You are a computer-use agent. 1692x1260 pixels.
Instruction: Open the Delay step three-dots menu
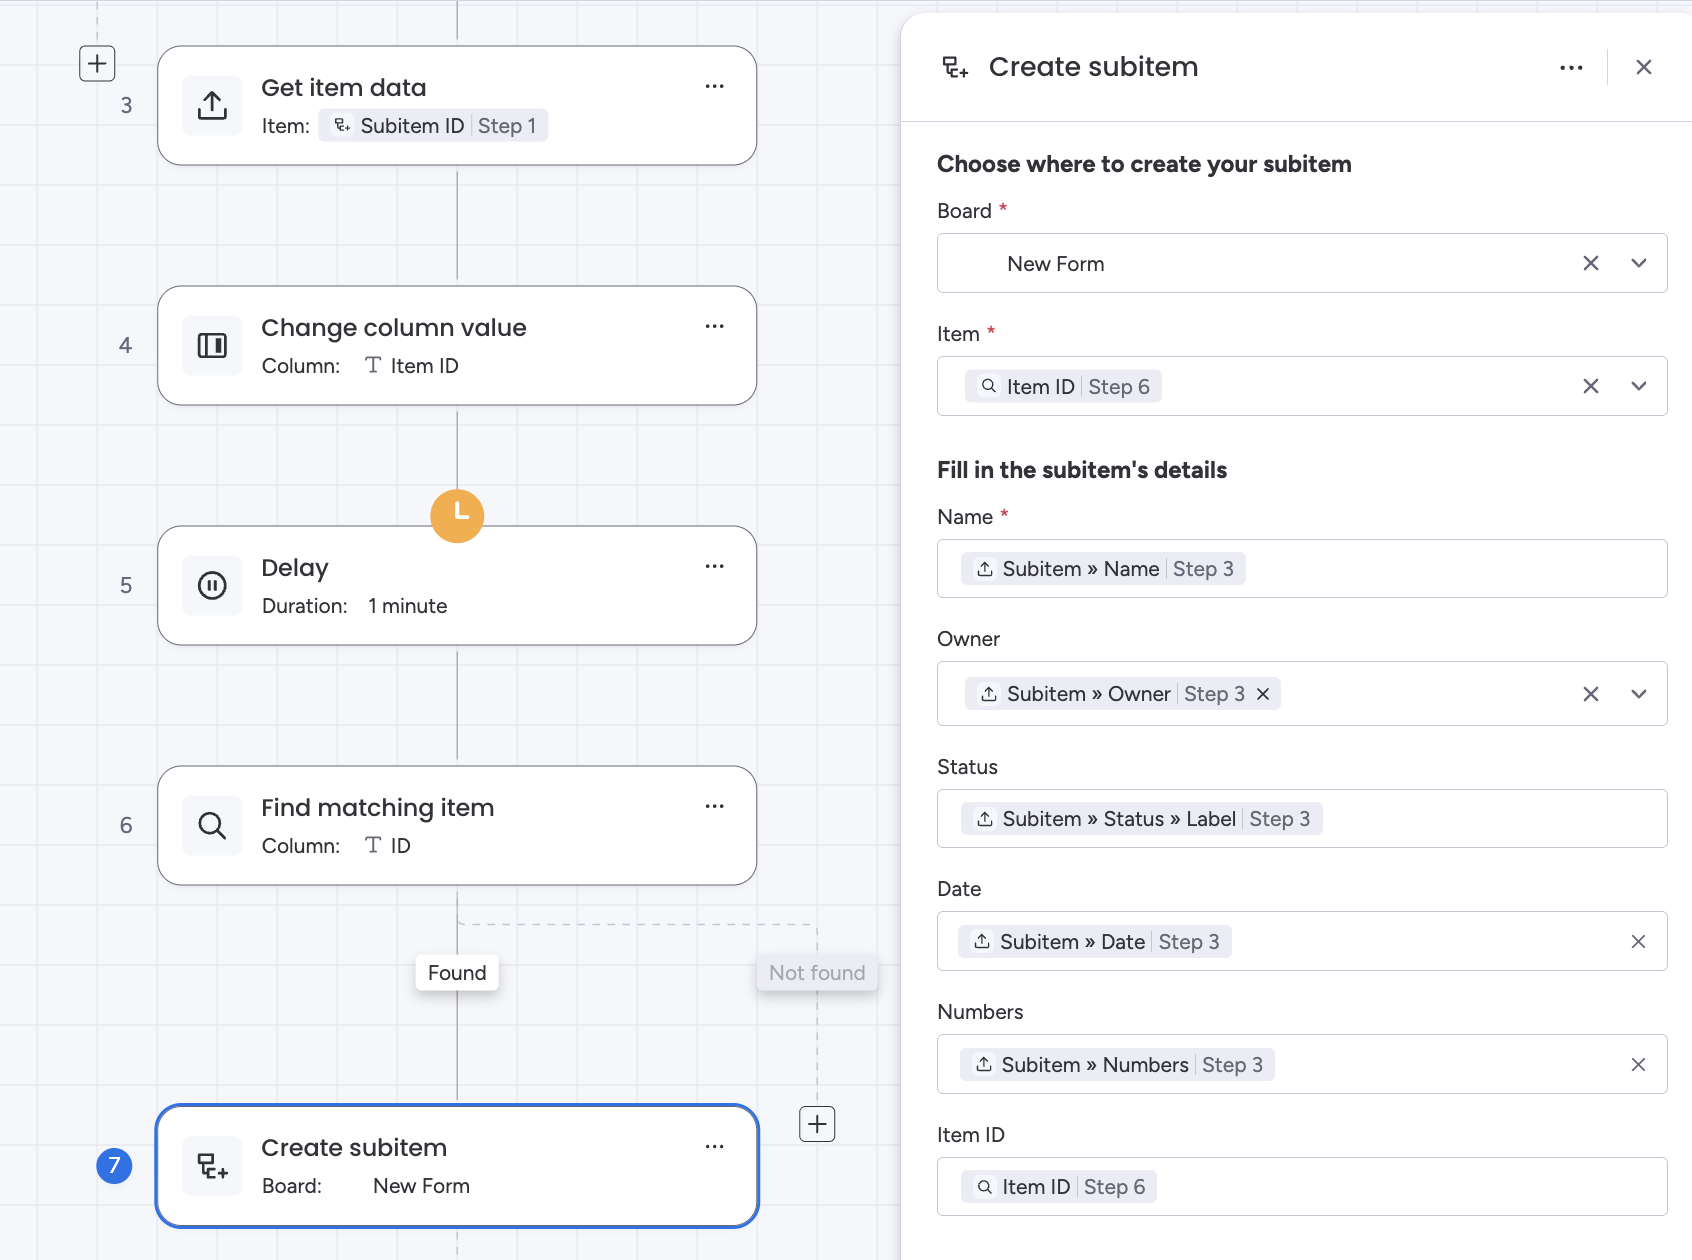click(x=714, y=567)
